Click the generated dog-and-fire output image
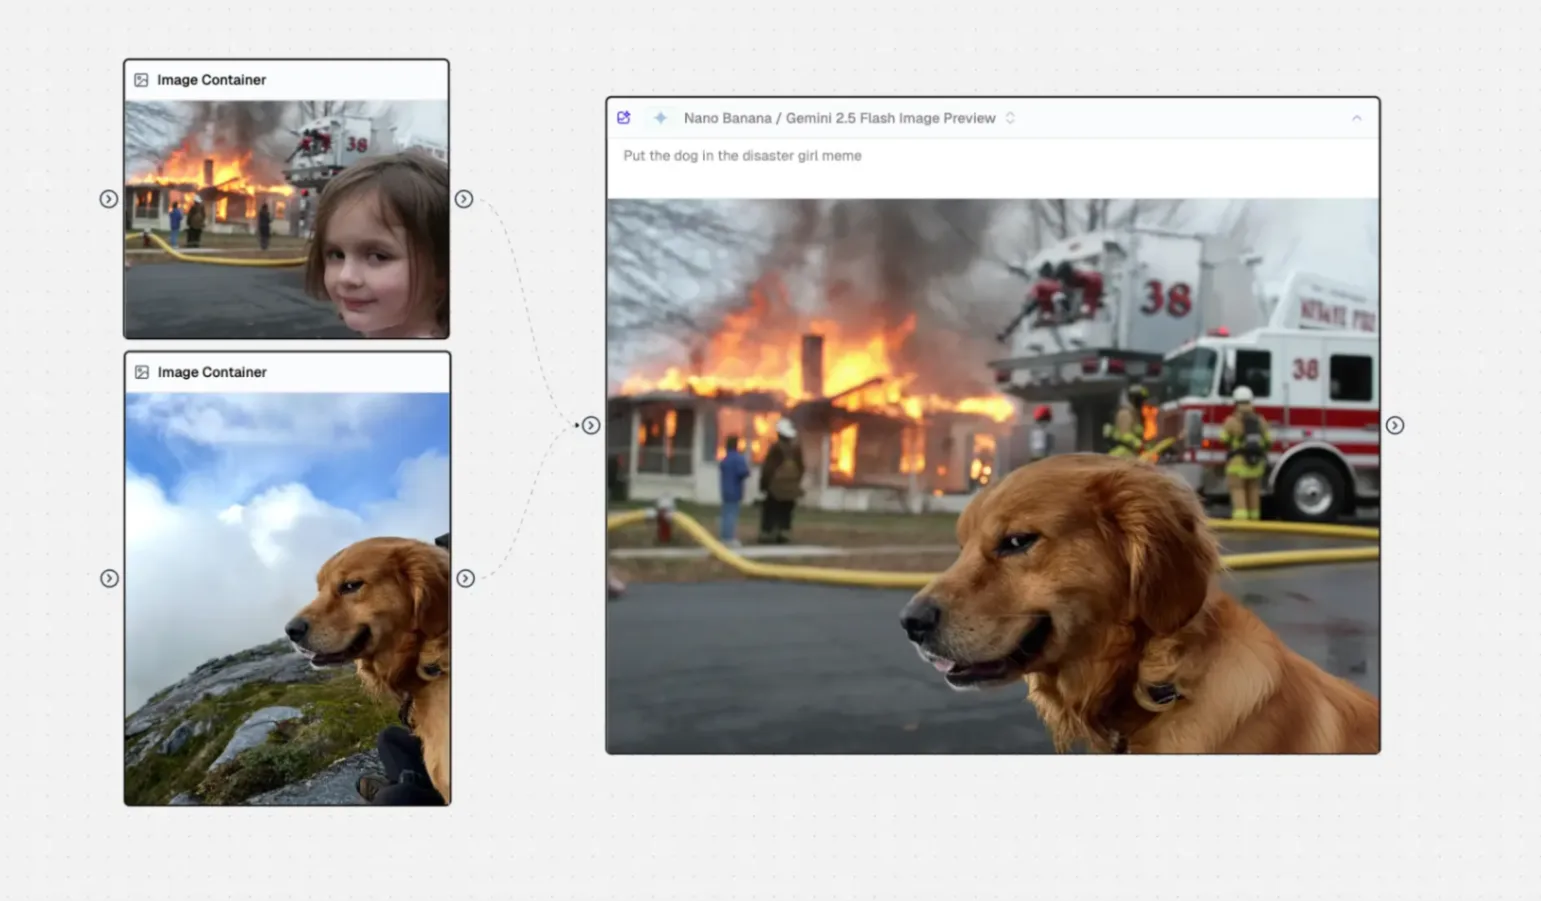The height and width of the screenshot is (901, 1541). [x=992, y=475]
